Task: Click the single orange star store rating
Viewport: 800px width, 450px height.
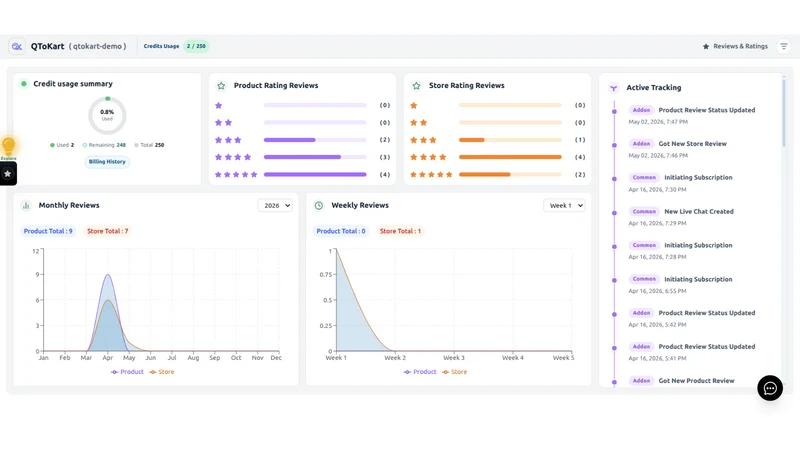Action: [x=414, y=106]
